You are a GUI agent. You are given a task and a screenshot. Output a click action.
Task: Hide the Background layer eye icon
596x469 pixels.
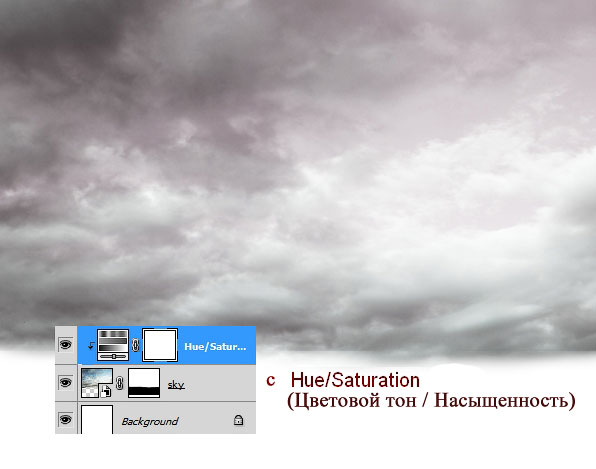(65, 419)
